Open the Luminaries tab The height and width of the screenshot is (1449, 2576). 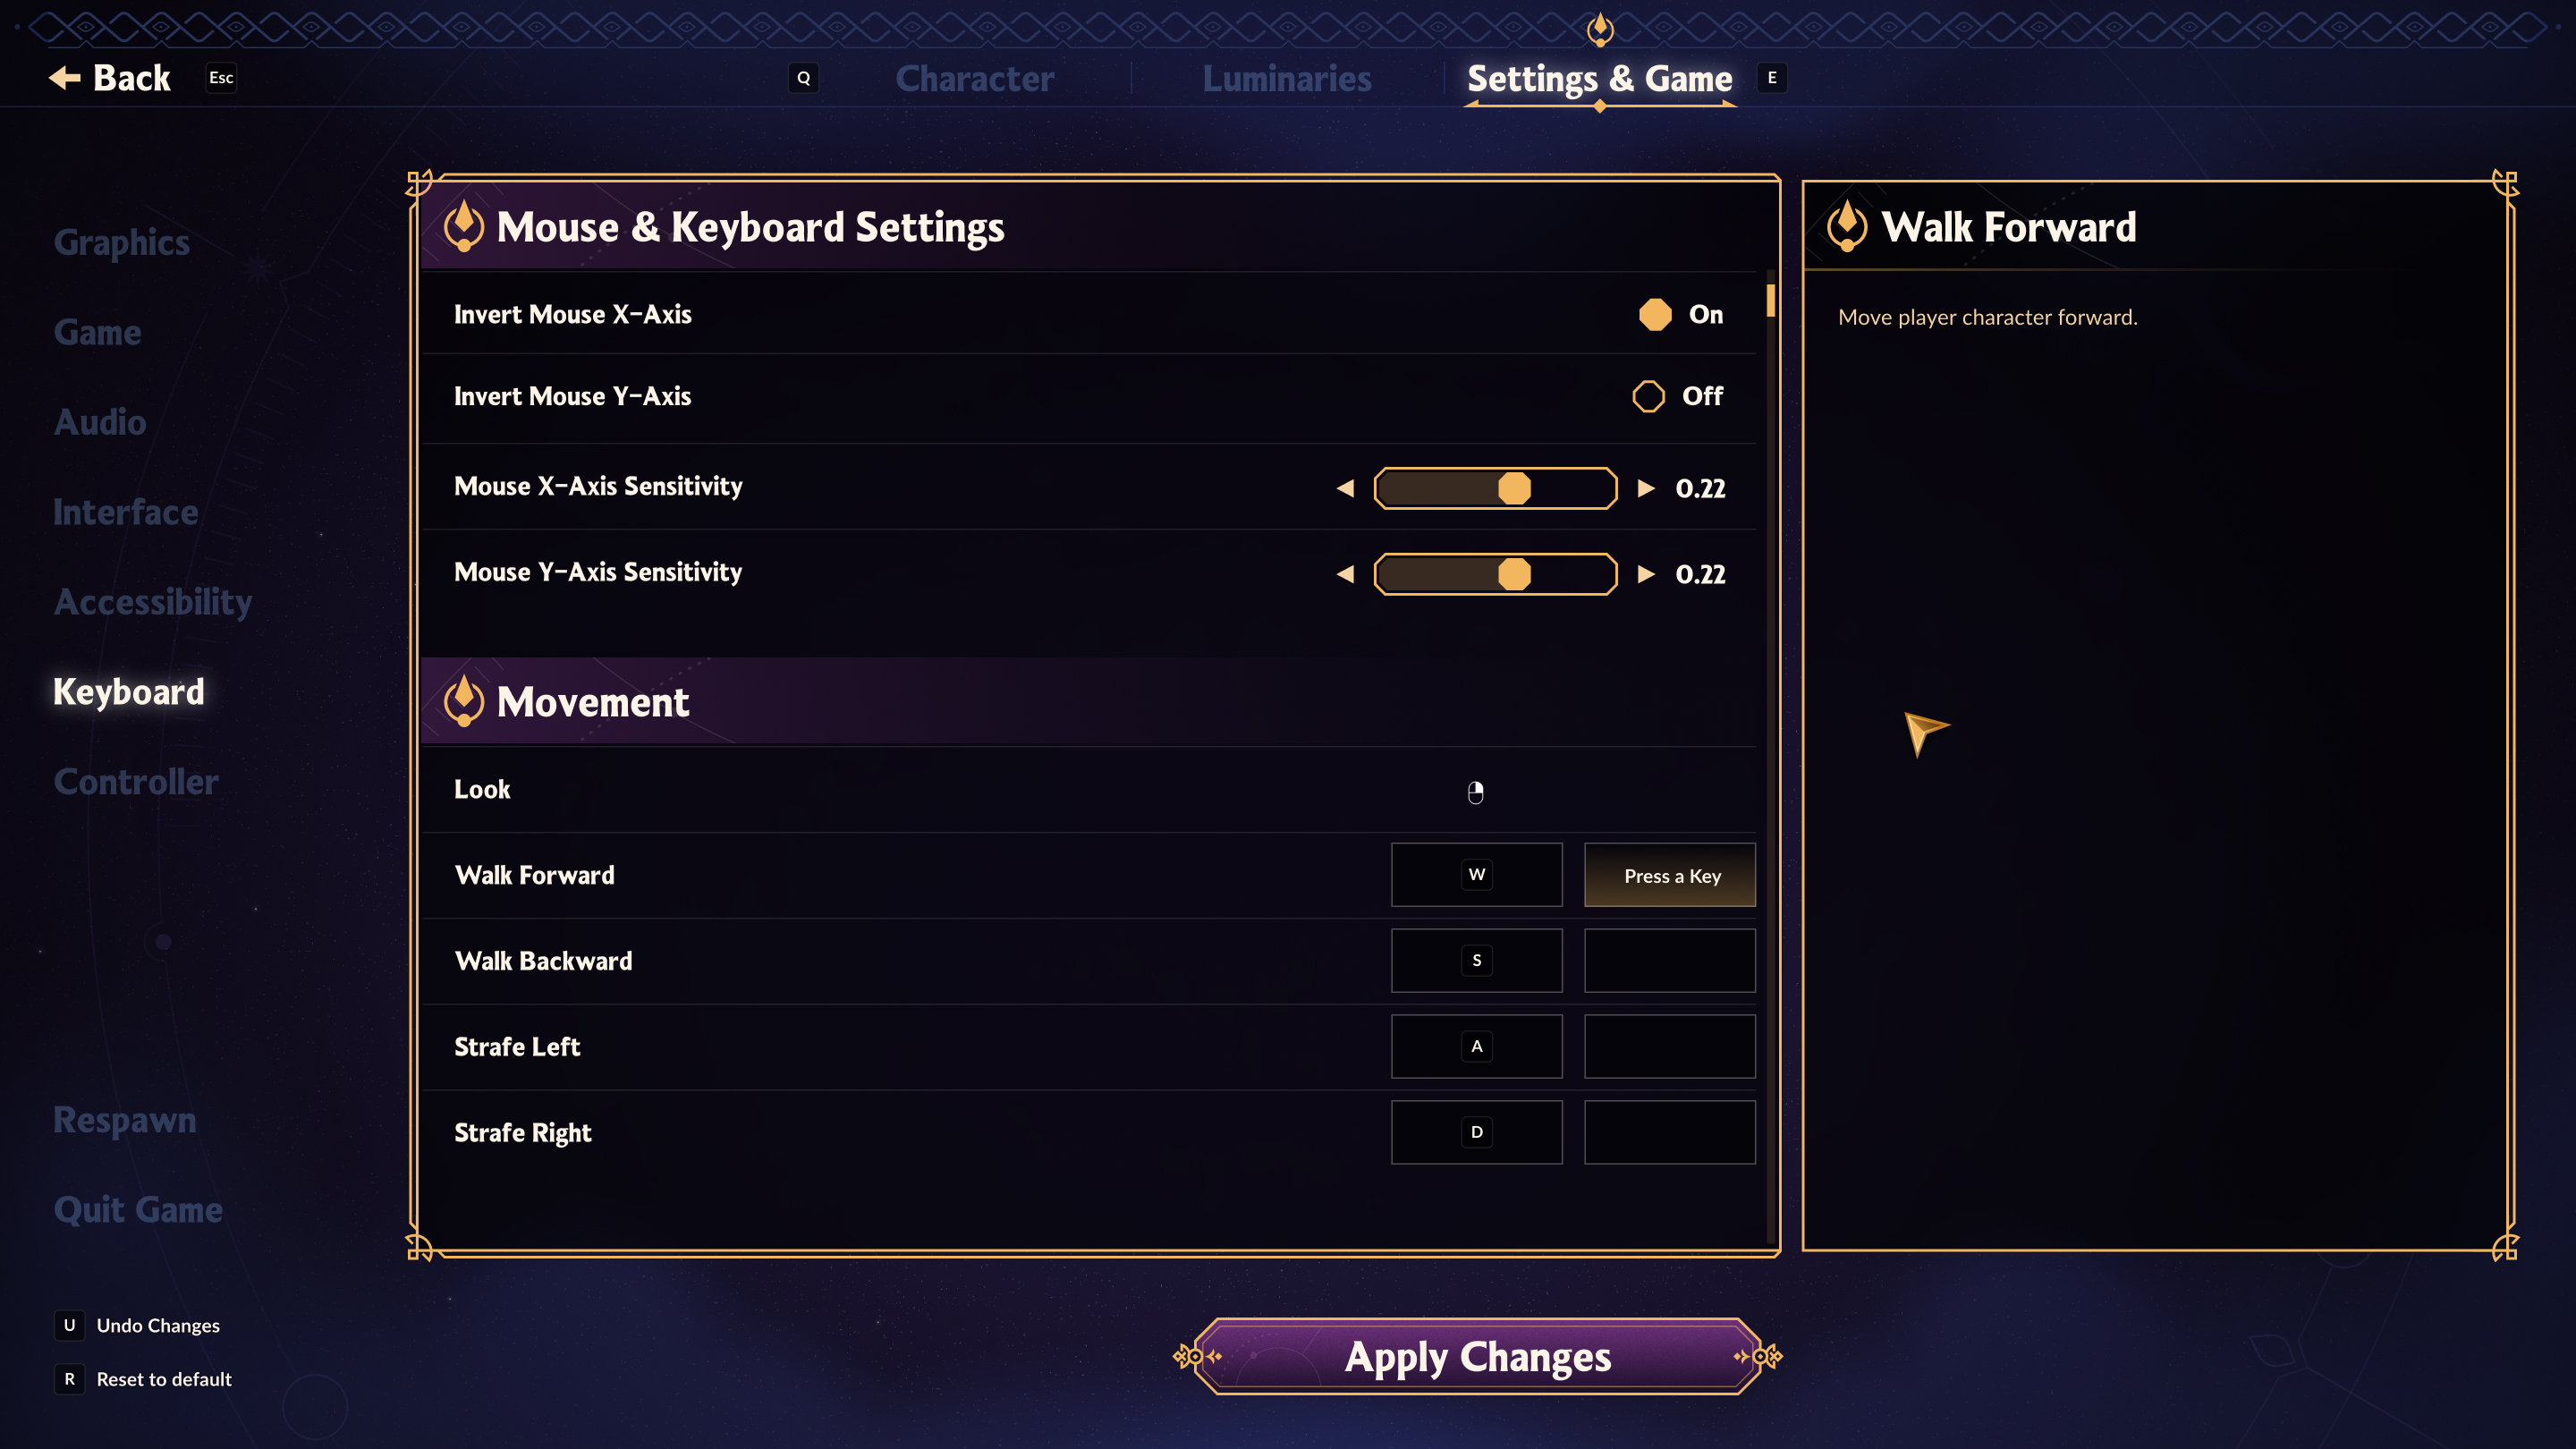pos(1286,78)
